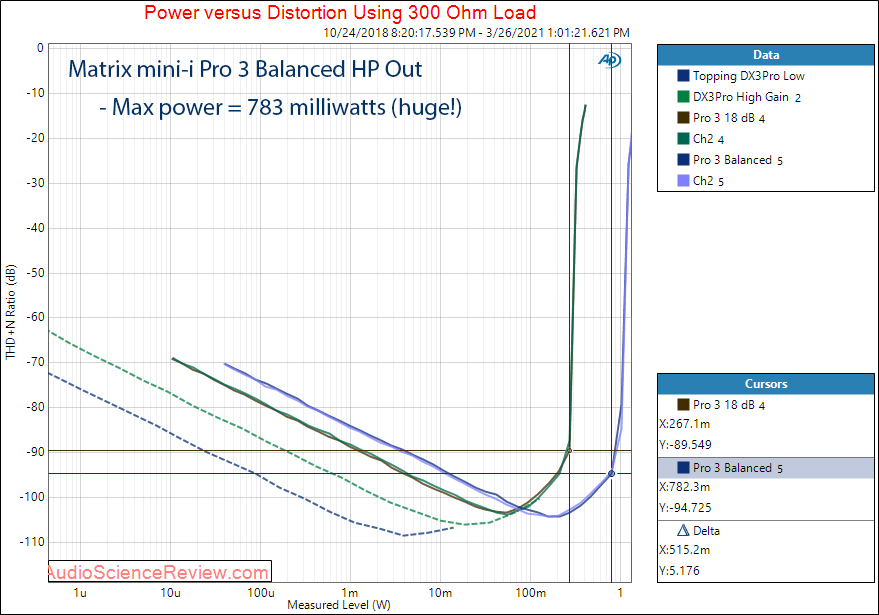Click the Delta X:515.2m value
879x615 pixels.
684,550
